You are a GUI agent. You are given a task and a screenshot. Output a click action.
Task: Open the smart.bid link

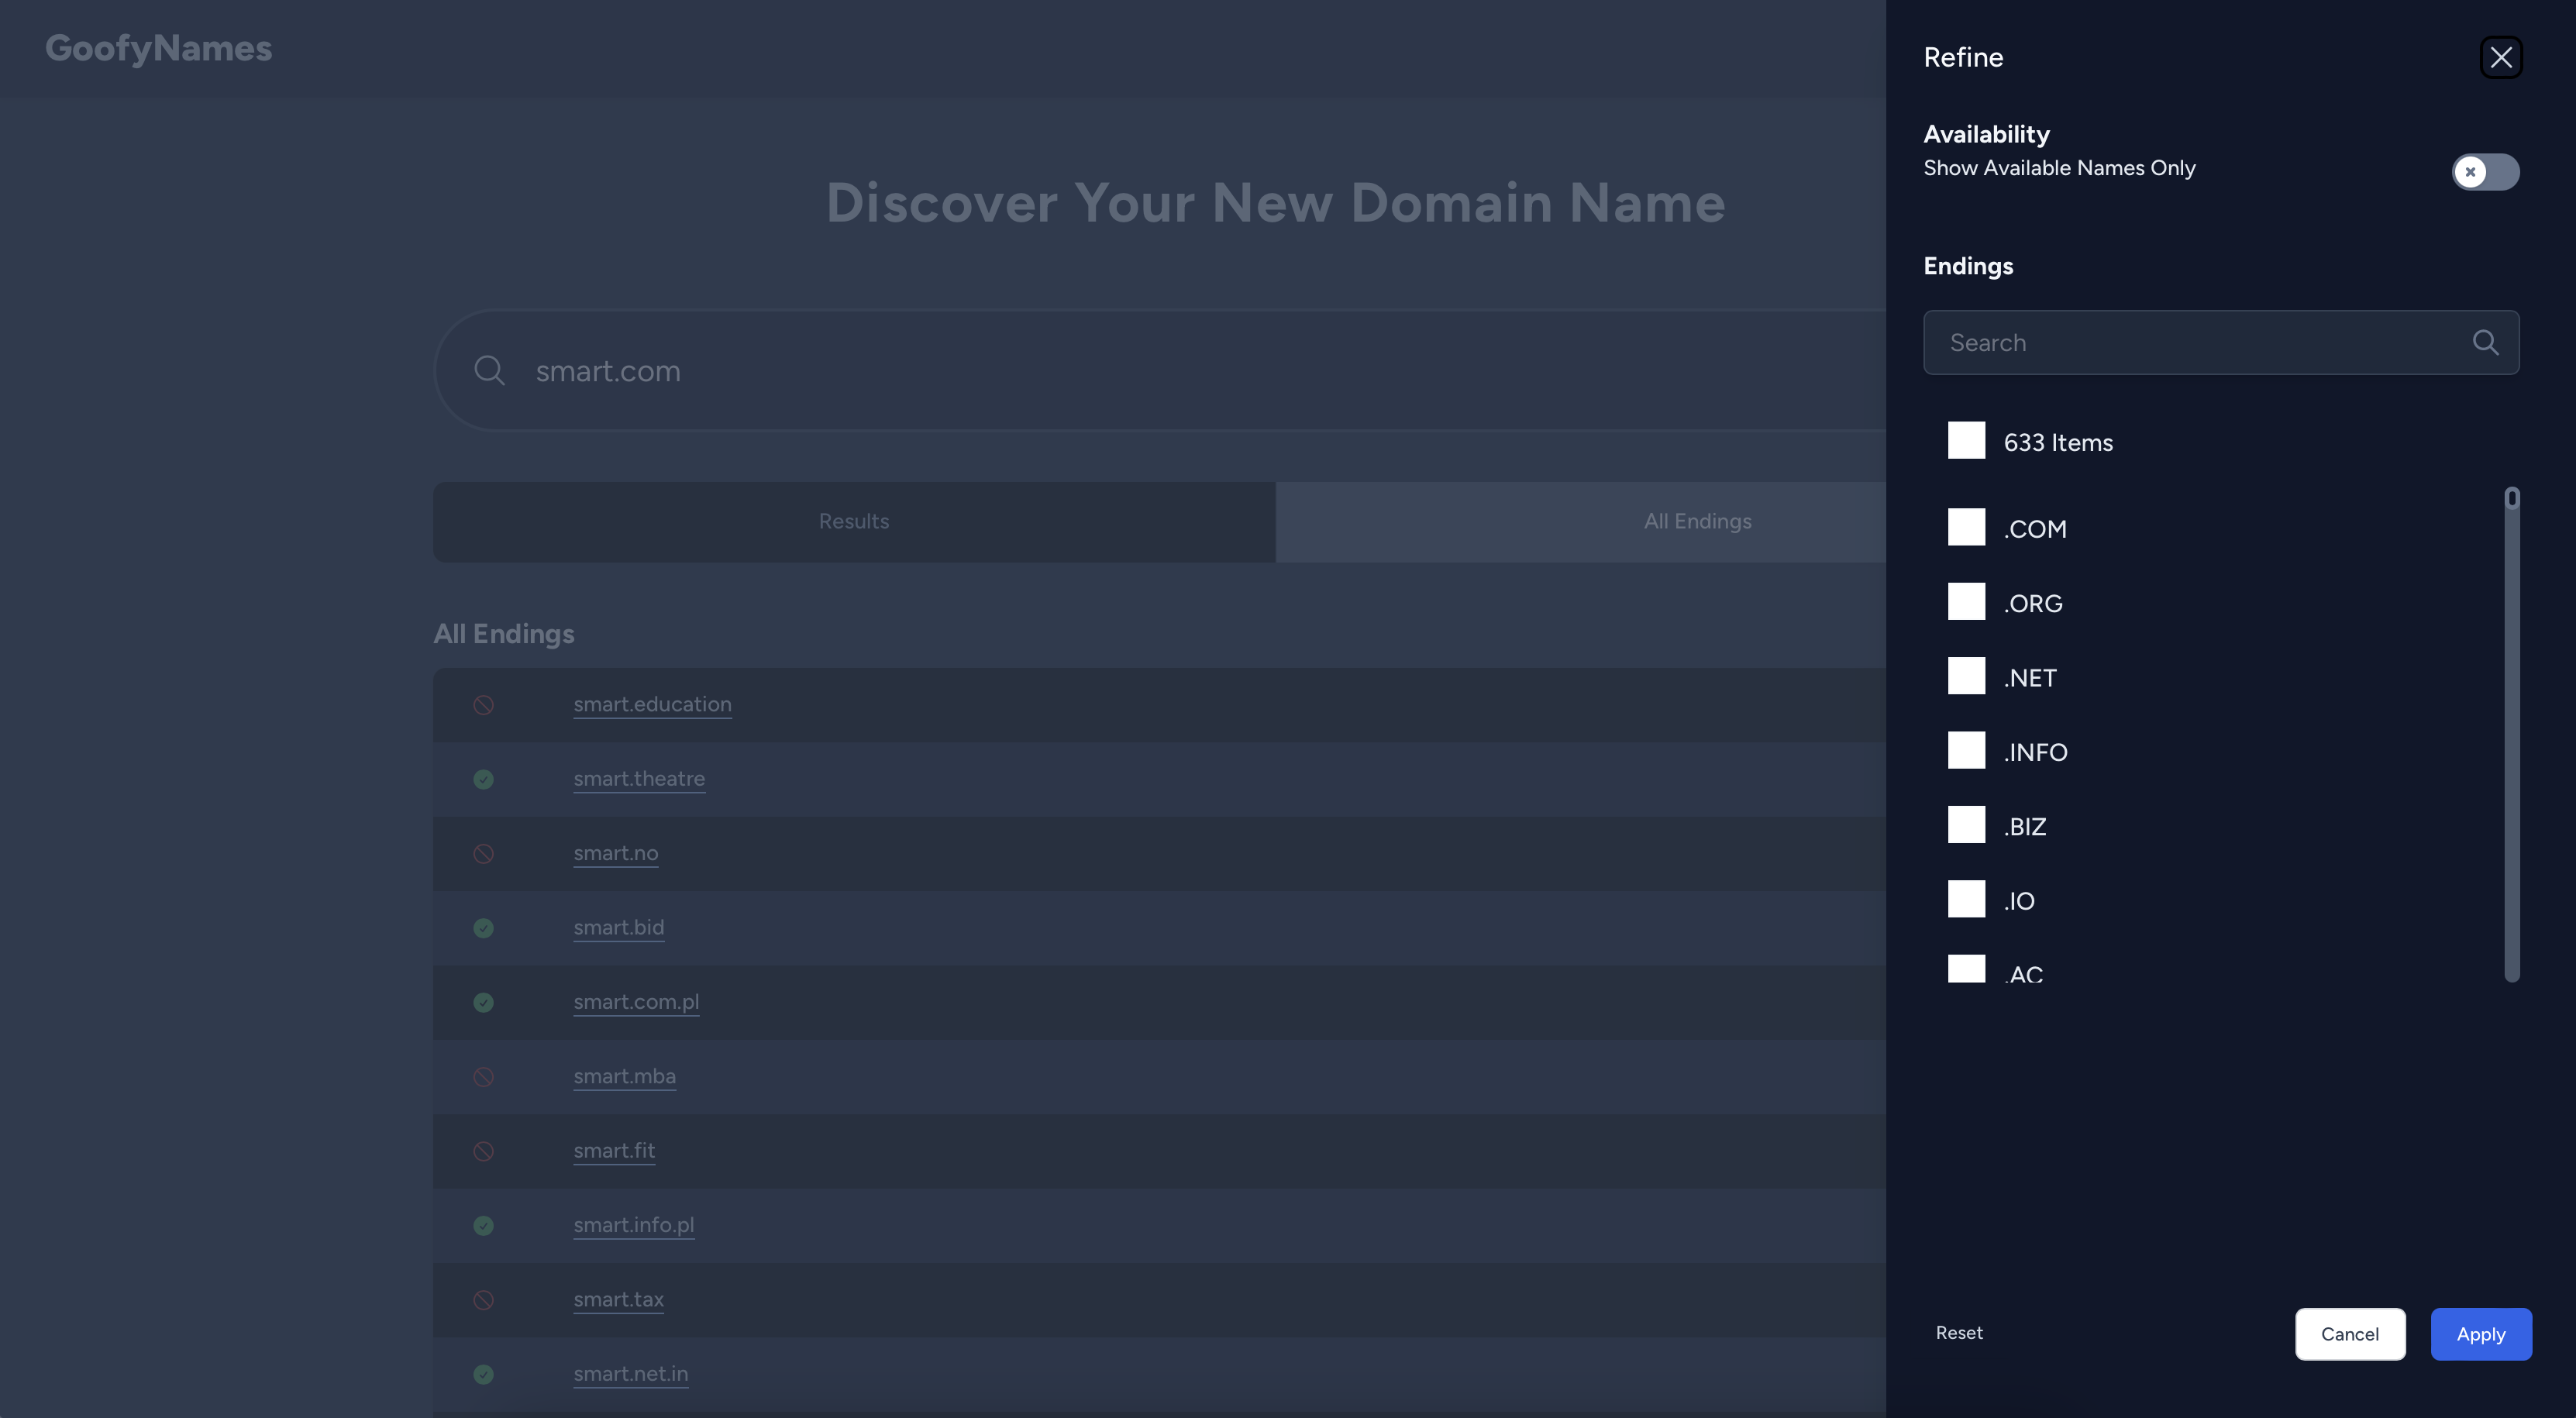pyautogui.click(x=618, y=927)
